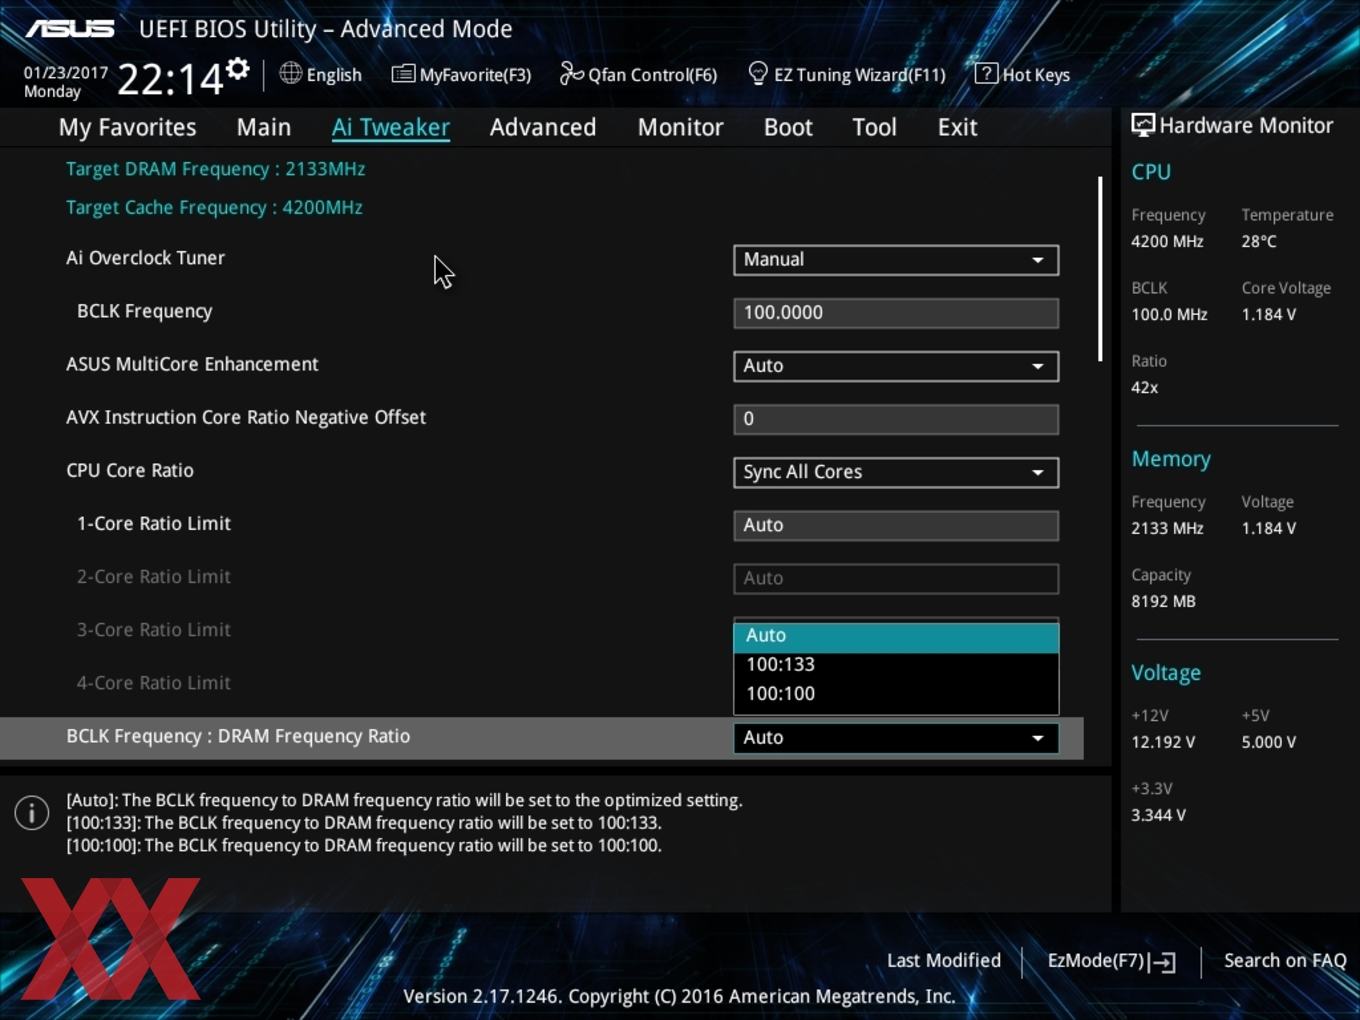Screen dimensions: 1360x1020
Task: Click the 3-Core Ratio Limit label
Action: 154,630
